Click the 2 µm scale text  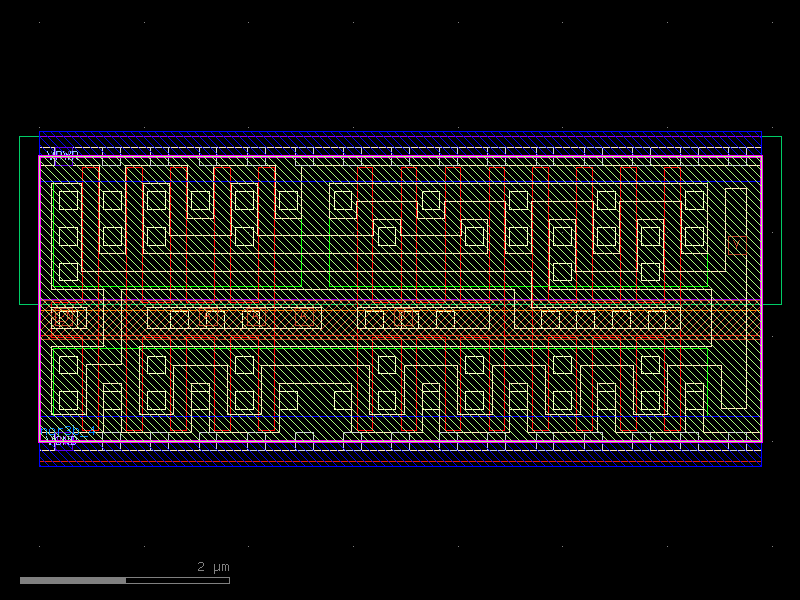click(x=213, y=567)
